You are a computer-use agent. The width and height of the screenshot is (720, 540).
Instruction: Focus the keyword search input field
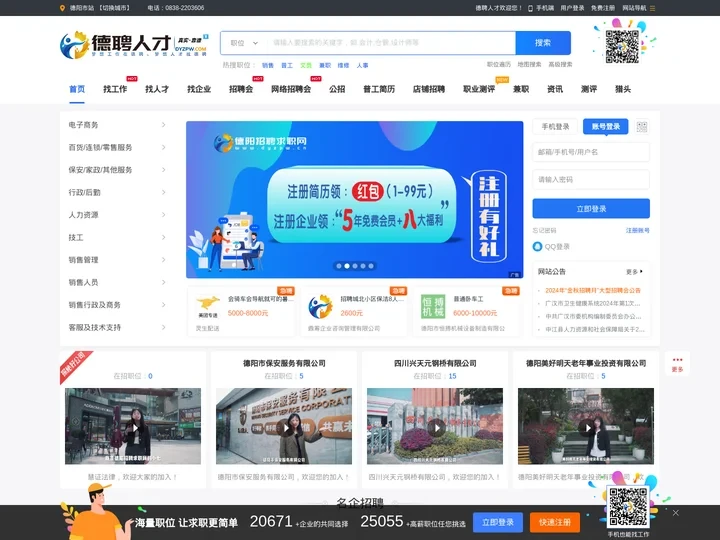pyautogui.click(x=391, y=43)
